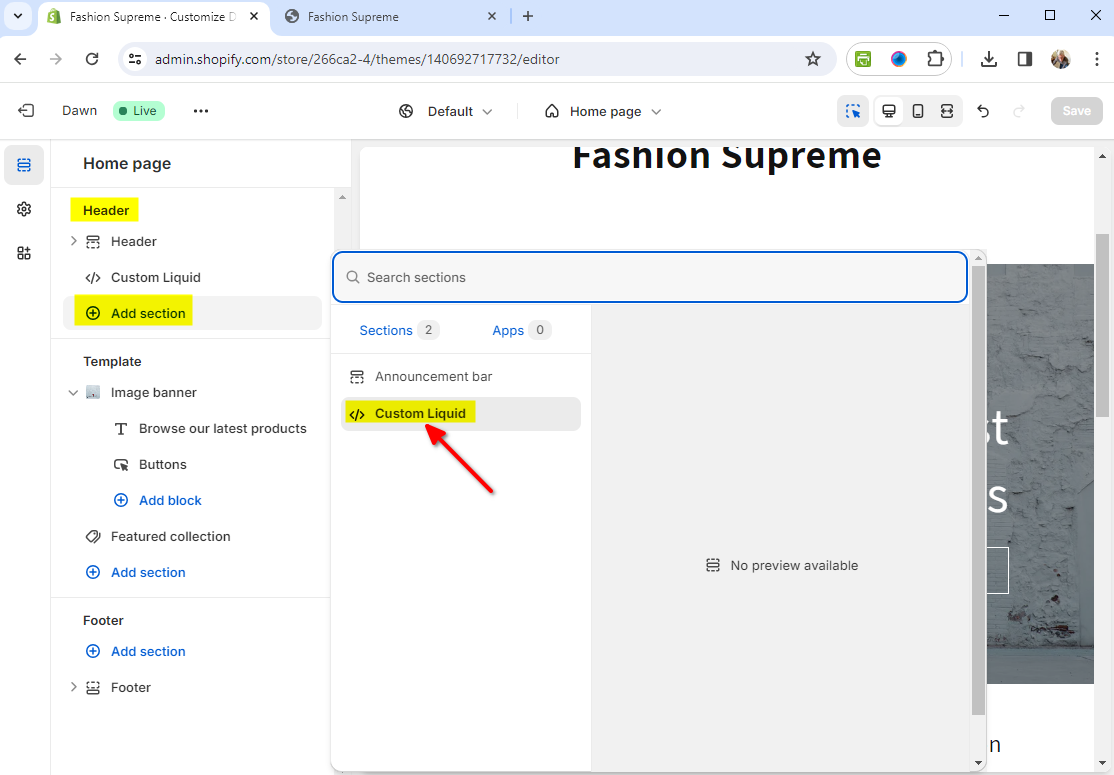This screenshot has height=775, width=1114.
Task: Expand the Header section tree item
Action: (73, 241)
